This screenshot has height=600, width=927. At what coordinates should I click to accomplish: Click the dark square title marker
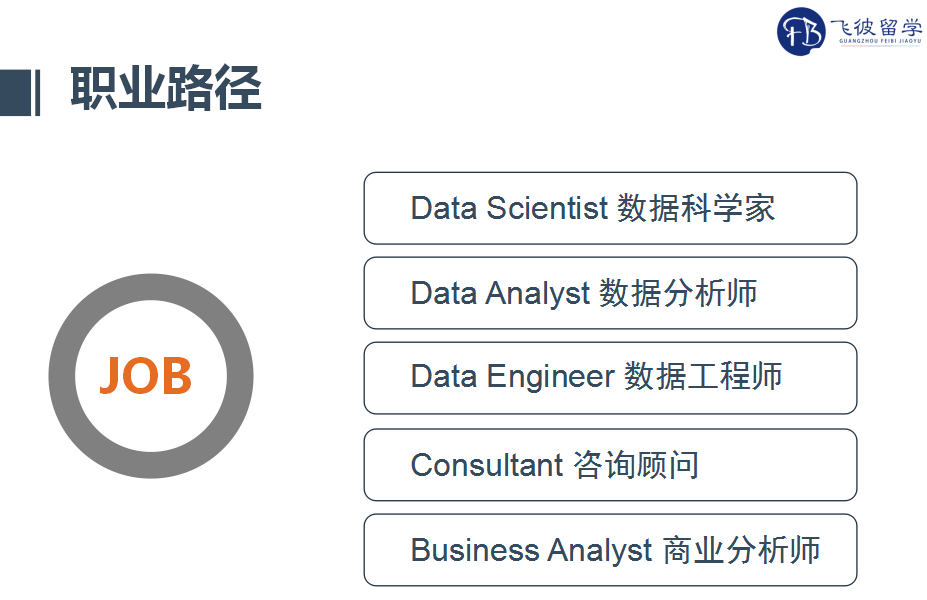[15, 93]
